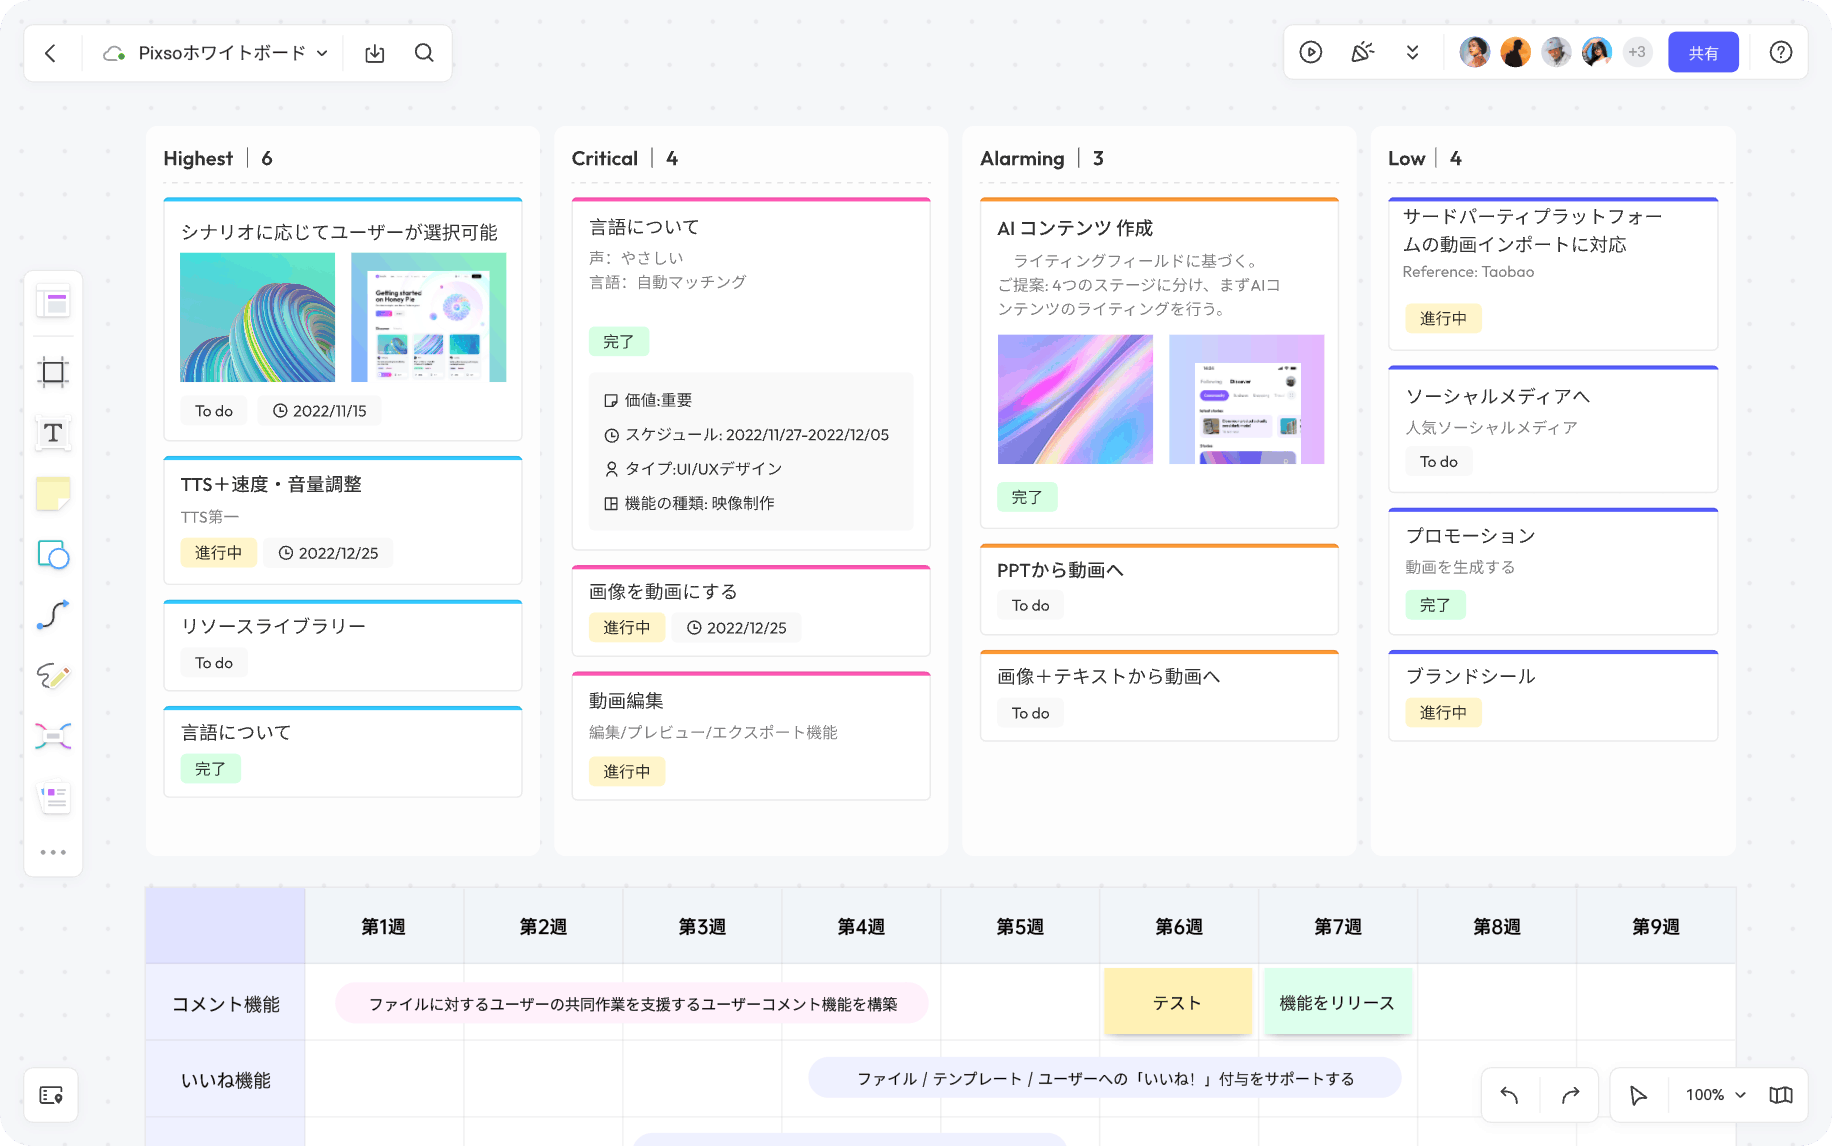Click the リソースライブラリー card title
The height and width of the screenshot is (1146, 1832).
[273, 626]
